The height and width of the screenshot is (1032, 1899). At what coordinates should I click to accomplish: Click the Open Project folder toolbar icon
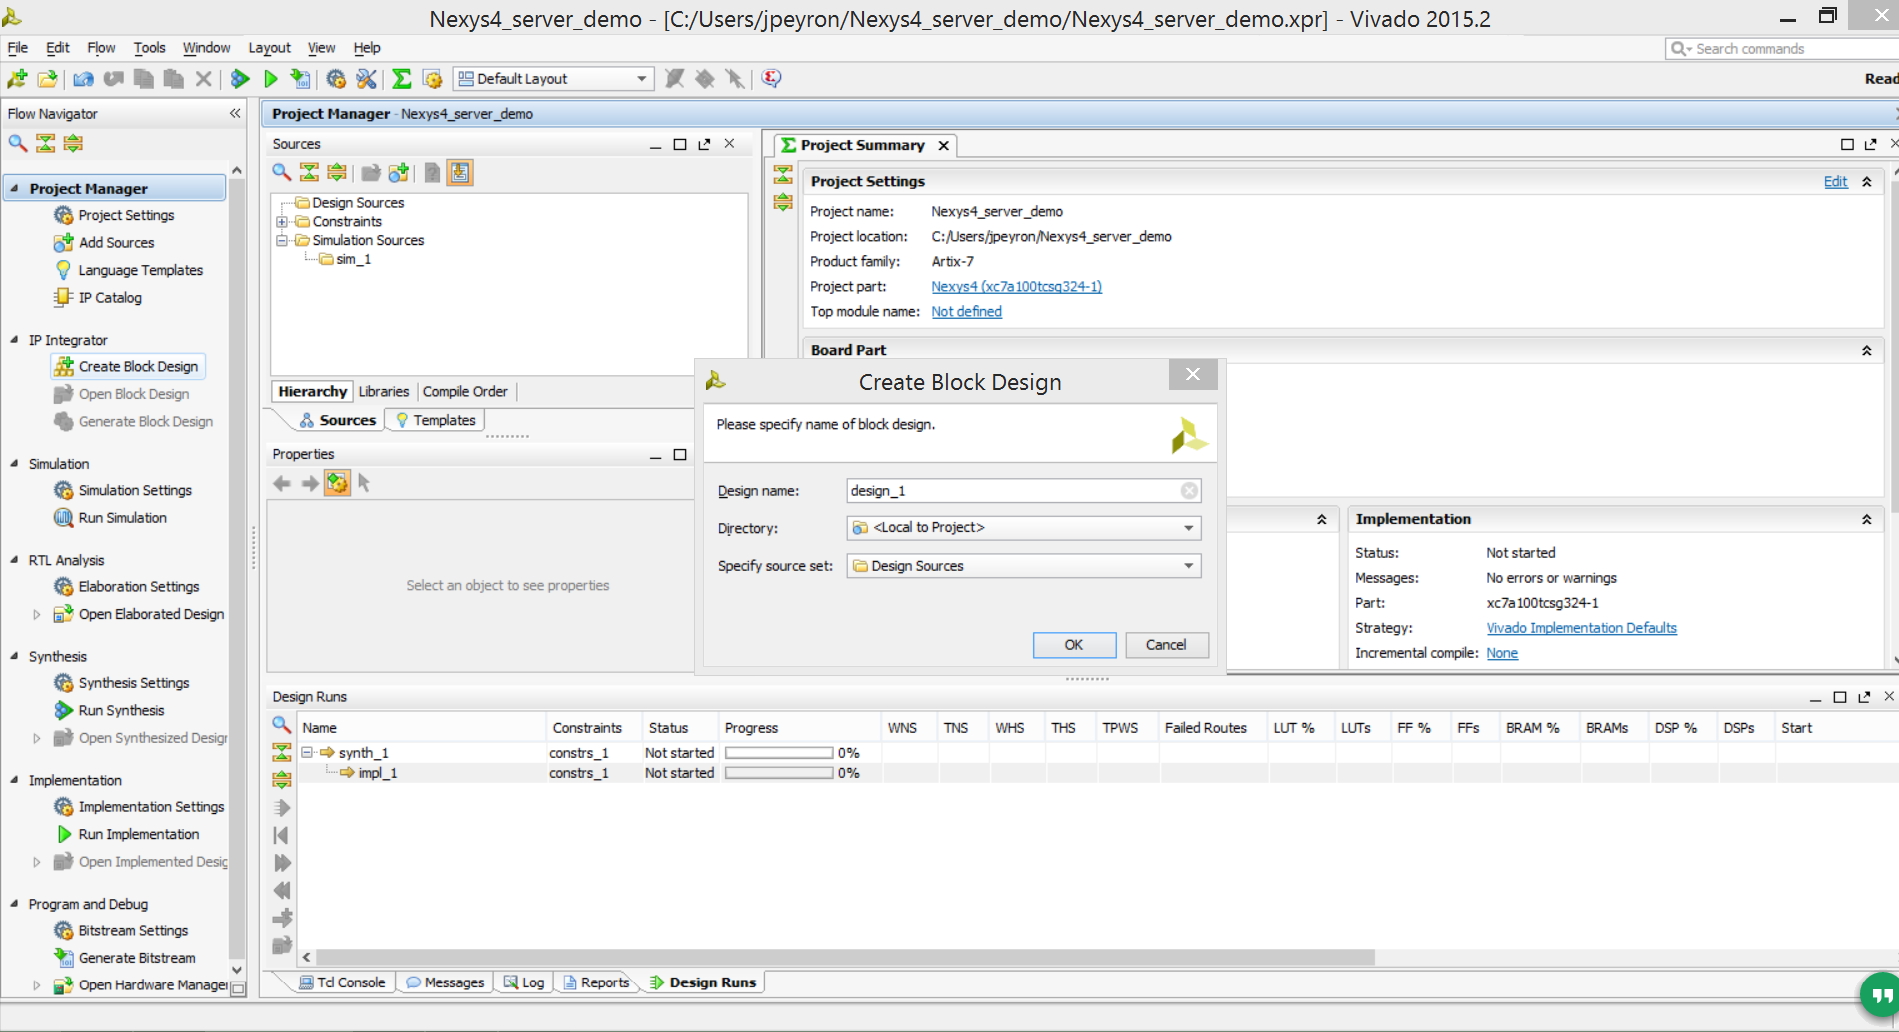47,79
